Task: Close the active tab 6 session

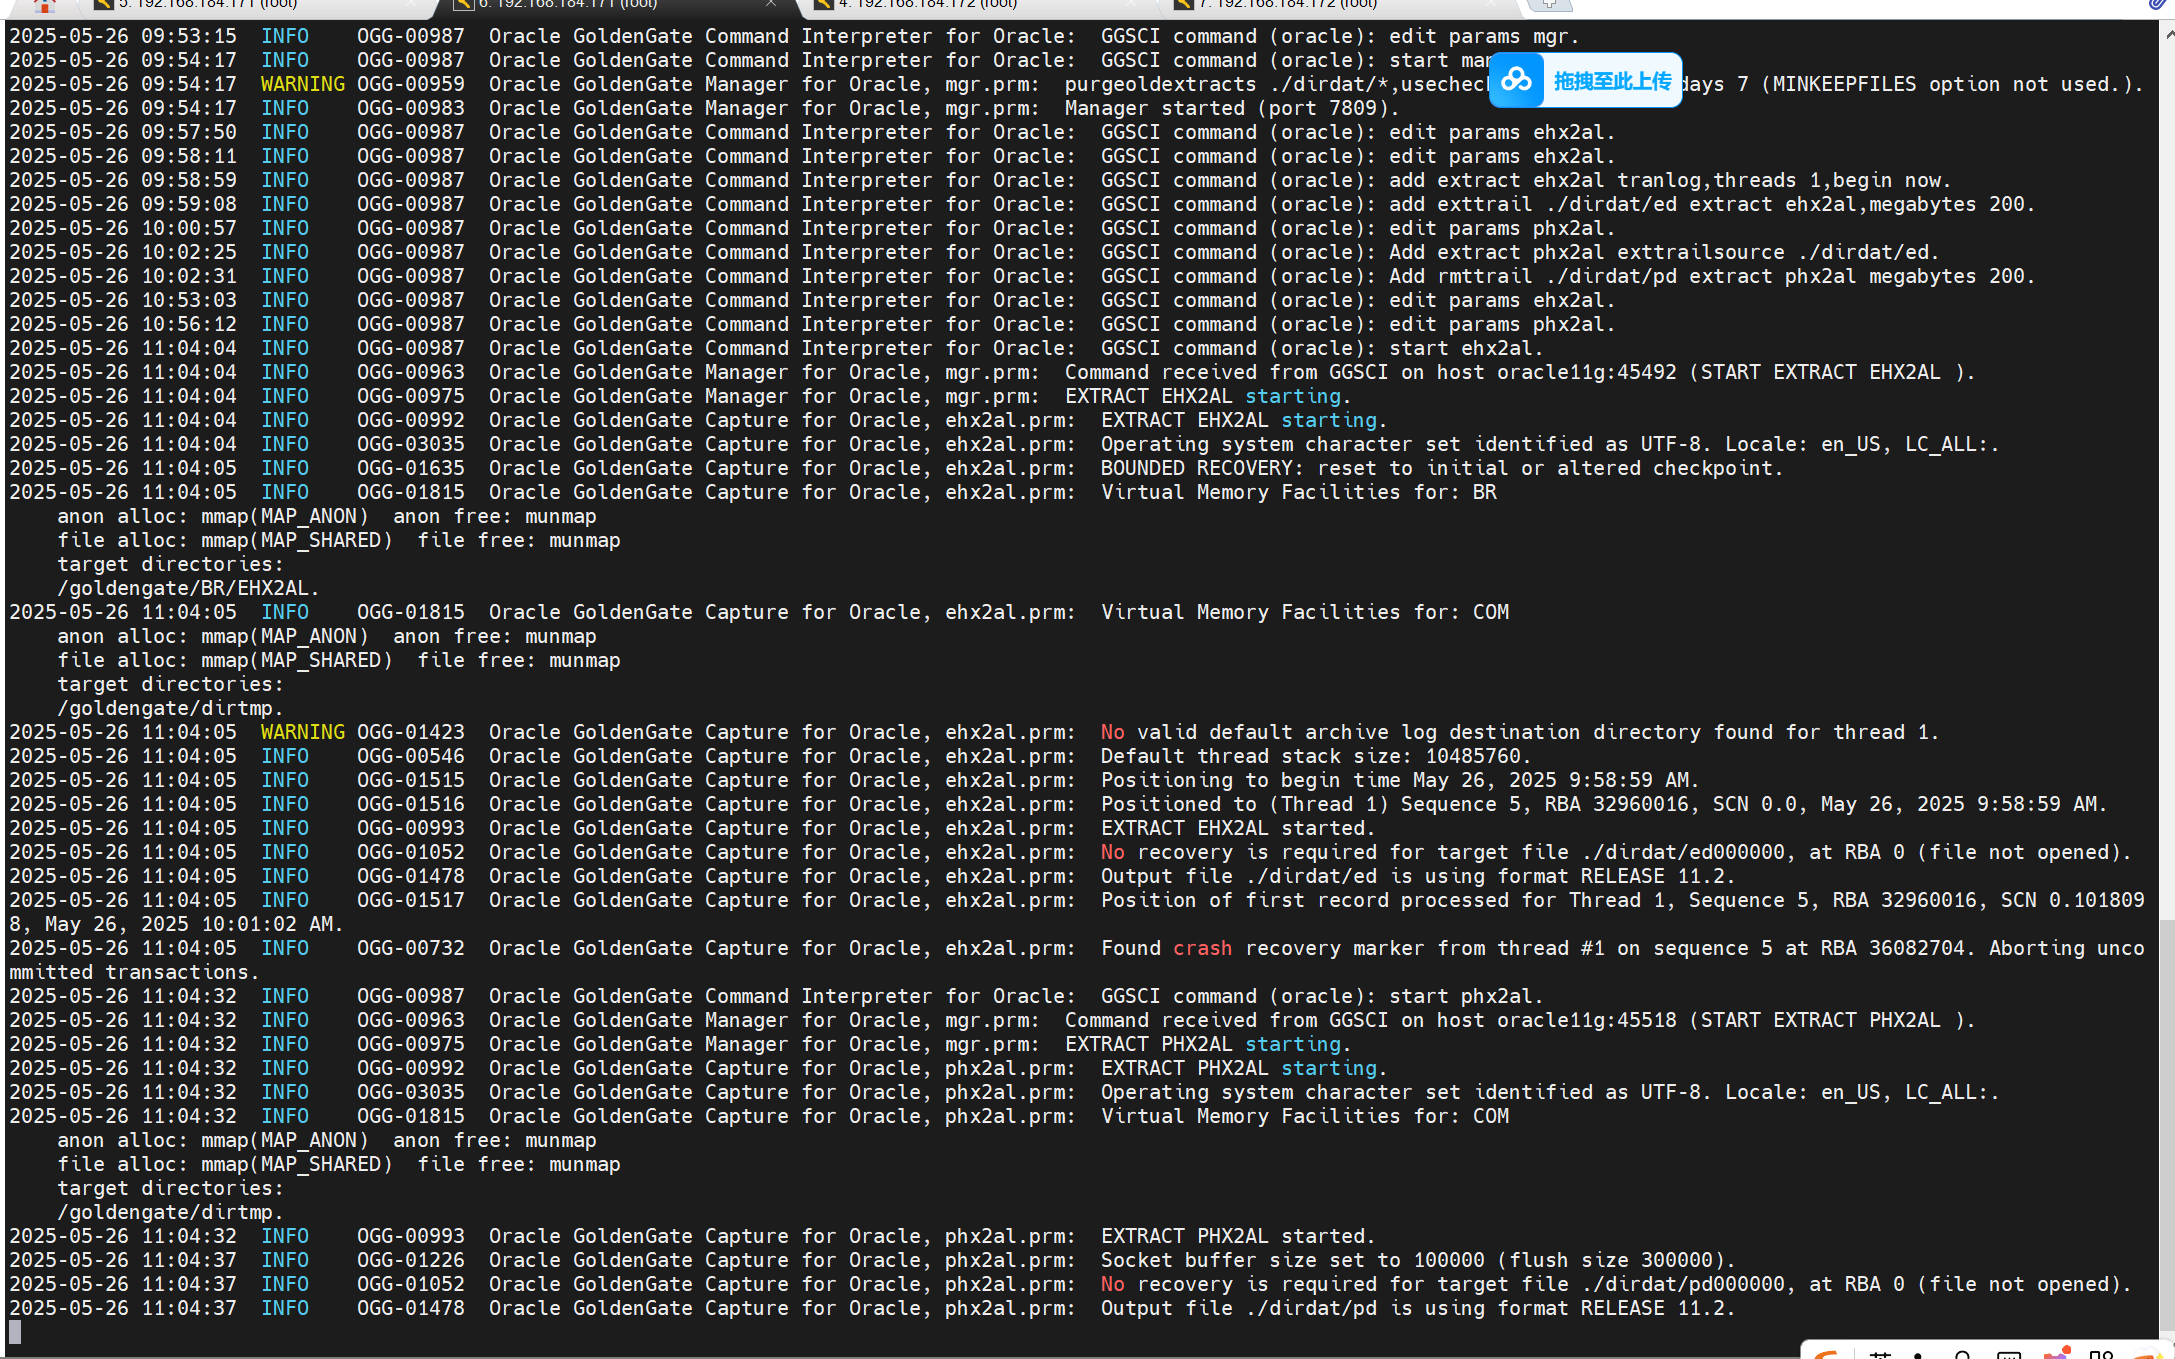Action: pyautogui.click(x=770, y=4)
